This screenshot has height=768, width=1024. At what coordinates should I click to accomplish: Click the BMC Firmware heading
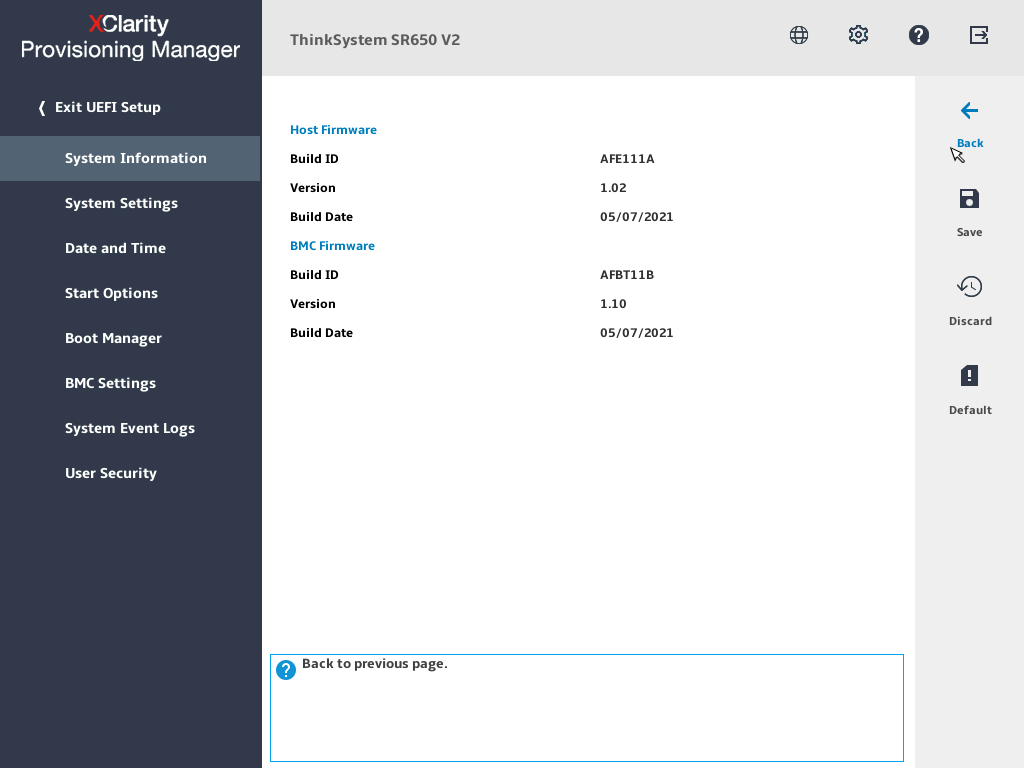(x=332, y=246)
